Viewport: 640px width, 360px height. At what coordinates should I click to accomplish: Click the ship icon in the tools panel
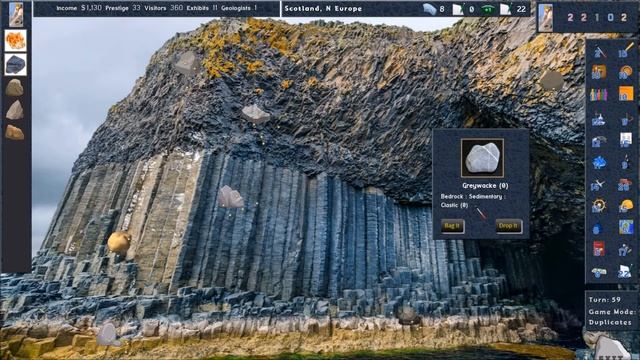(598, 119)
